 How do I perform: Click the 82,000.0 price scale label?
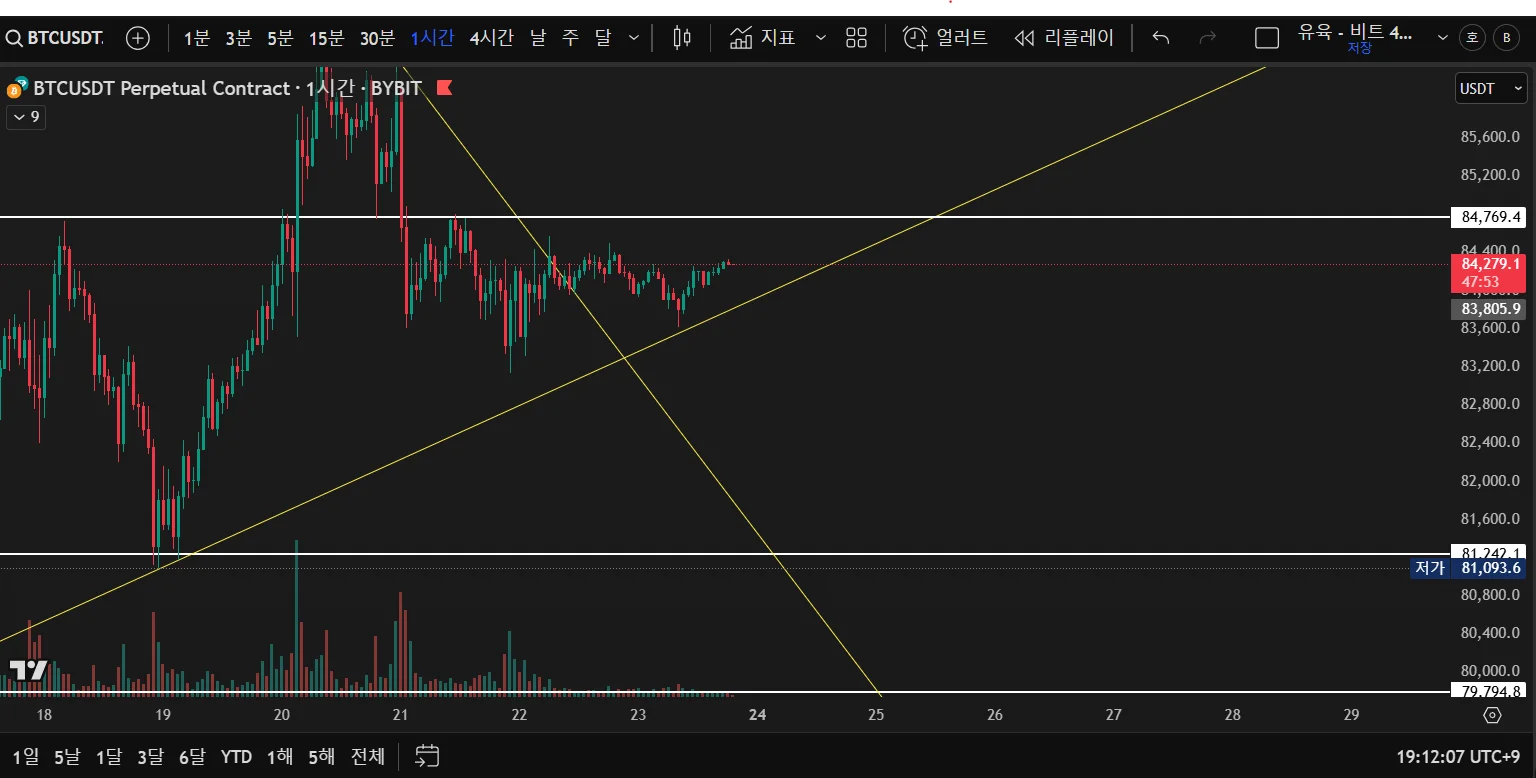click(1492, 480)
